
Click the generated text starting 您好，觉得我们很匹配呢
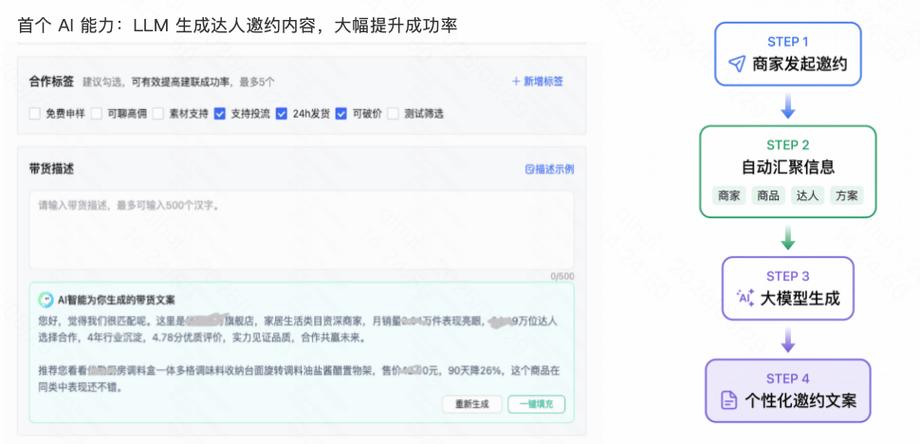297,330
